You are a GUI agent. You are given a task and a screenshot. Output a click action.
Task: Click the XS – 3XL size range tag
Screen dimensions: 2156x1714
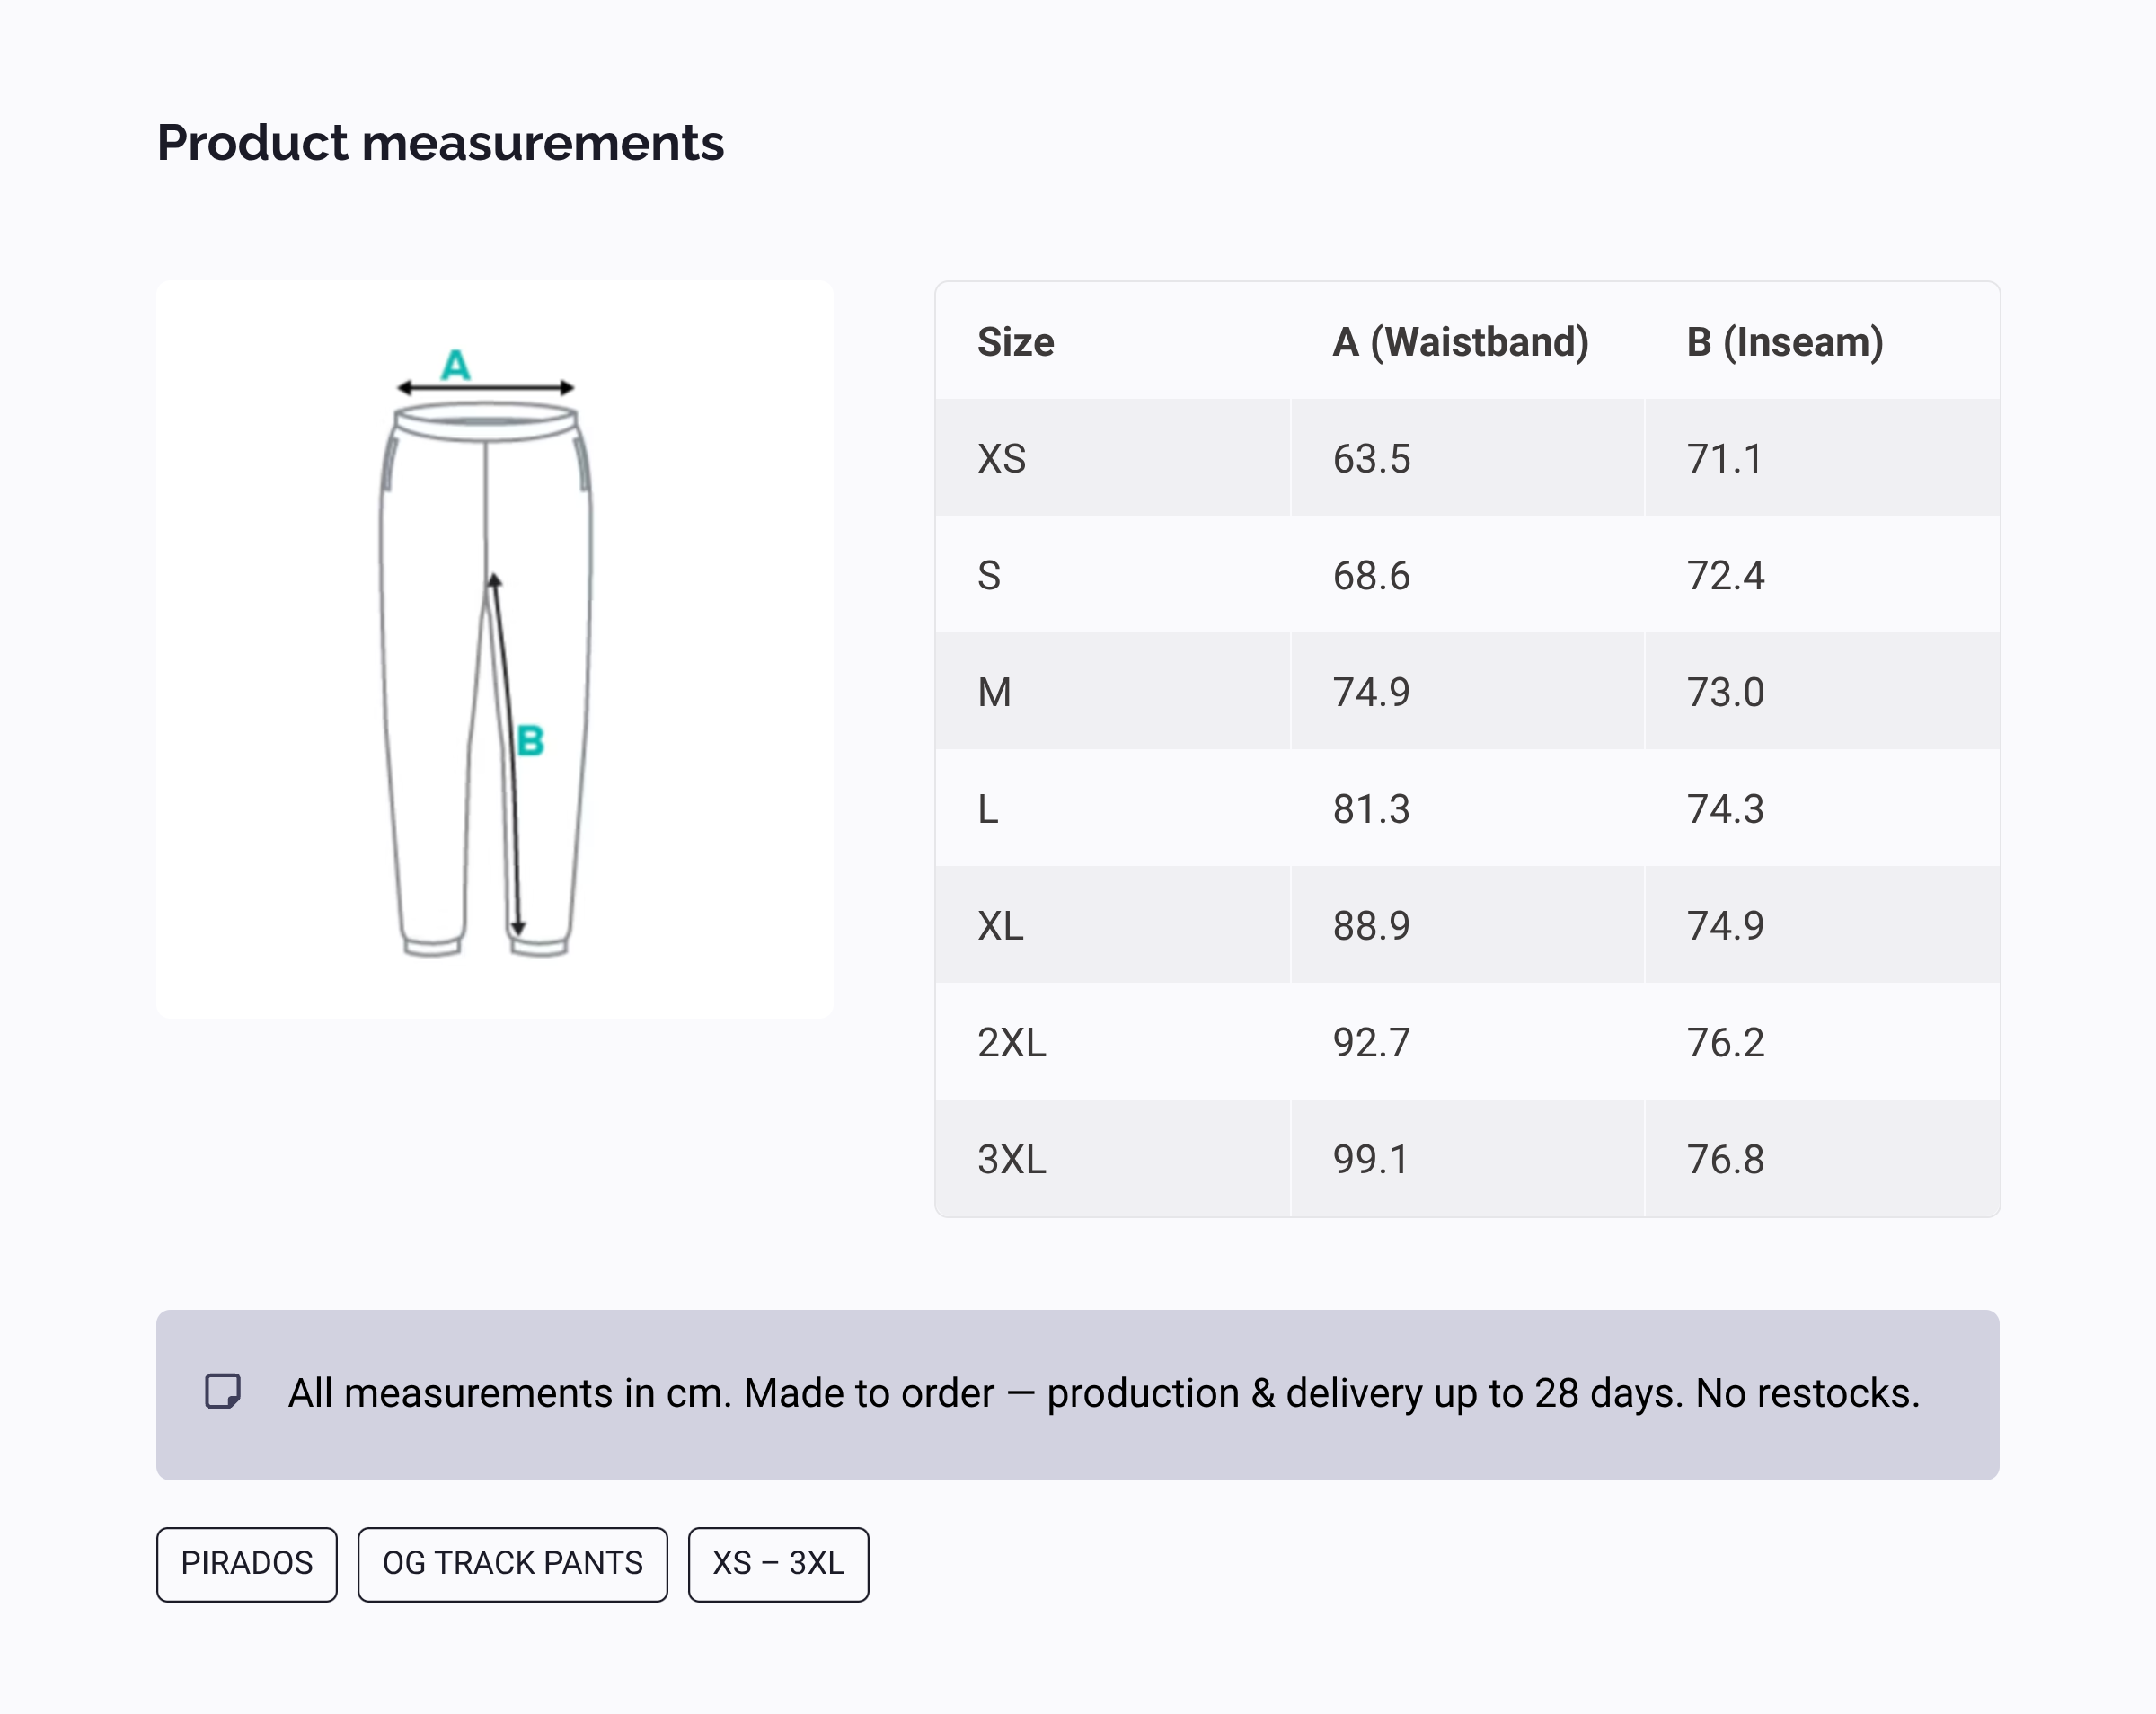[778, 1563]
